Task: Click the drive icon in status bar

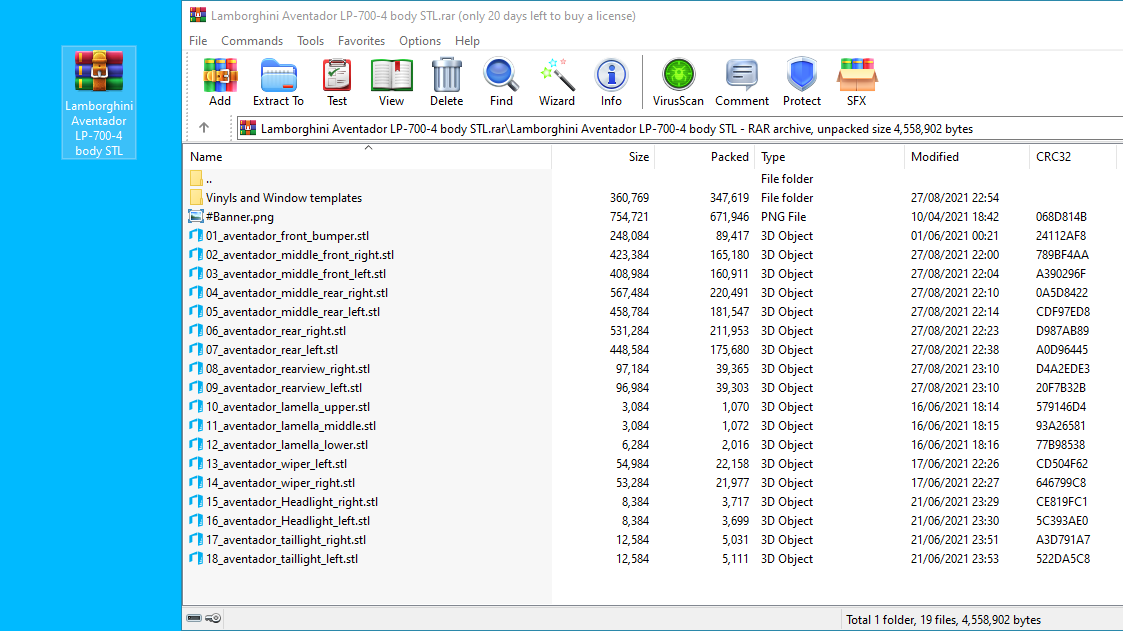Action: point(194,617)
